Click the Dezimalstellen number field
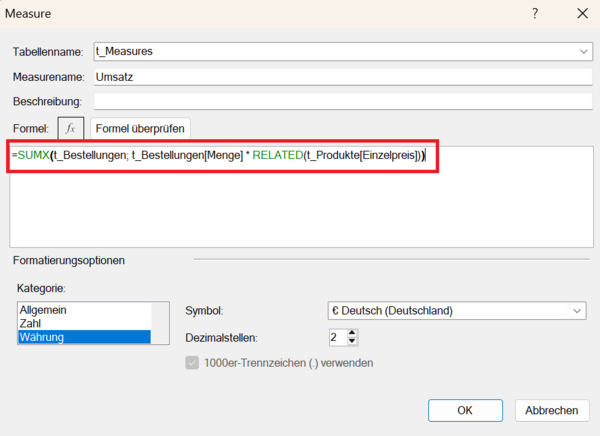The width and height of the screenshot is (600, 436). tap(339, 337)
